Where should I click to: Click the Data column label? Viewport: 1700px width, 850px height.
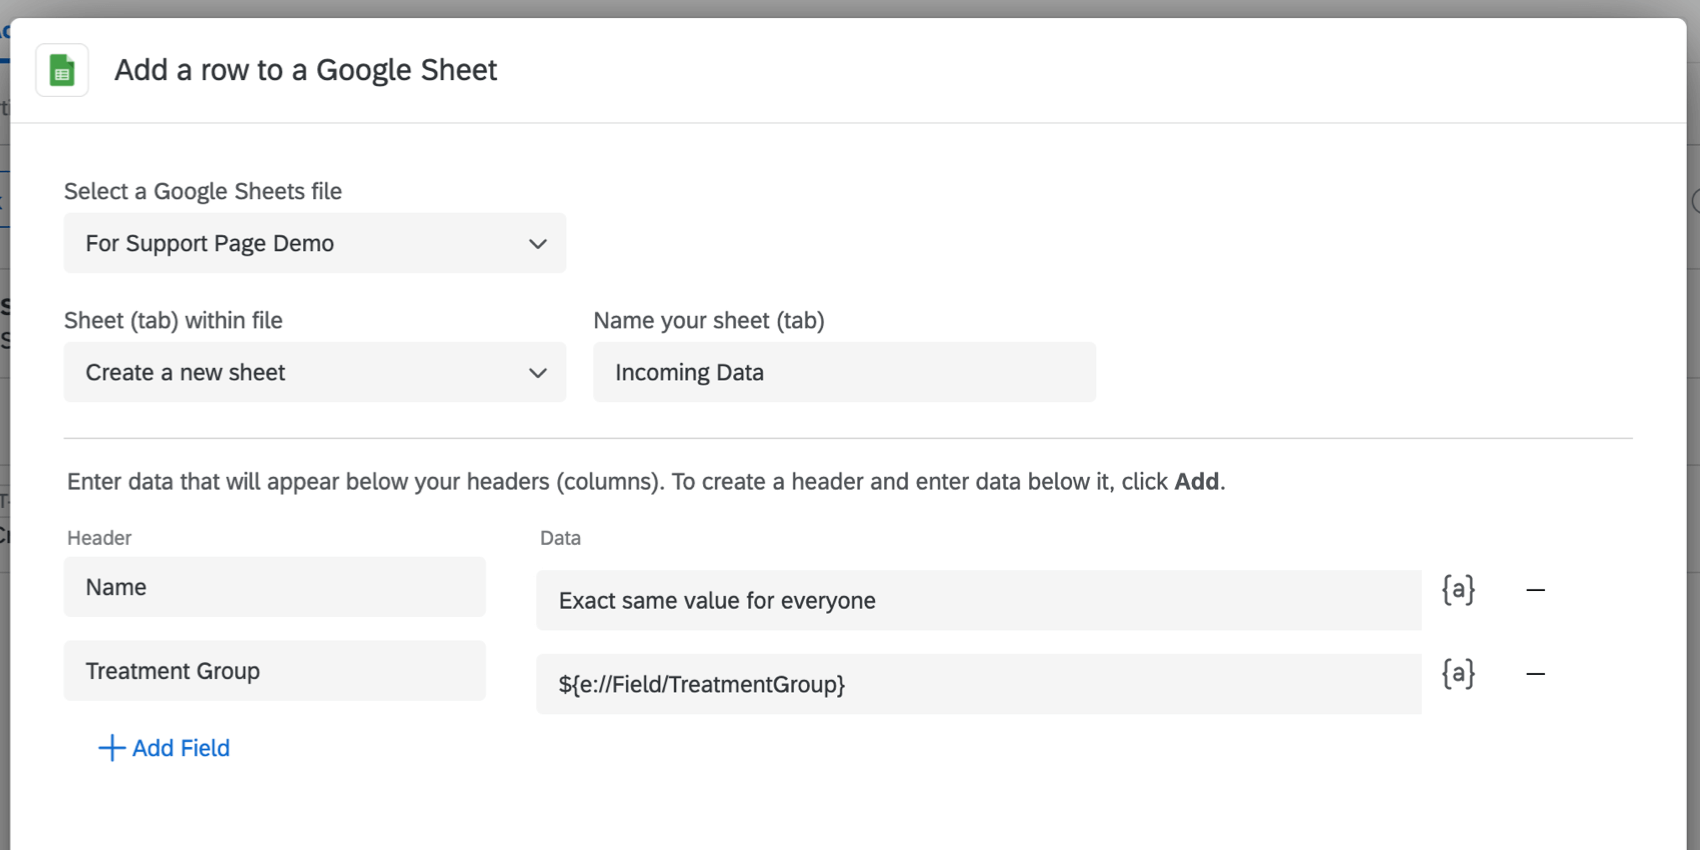tap(560, 538)
